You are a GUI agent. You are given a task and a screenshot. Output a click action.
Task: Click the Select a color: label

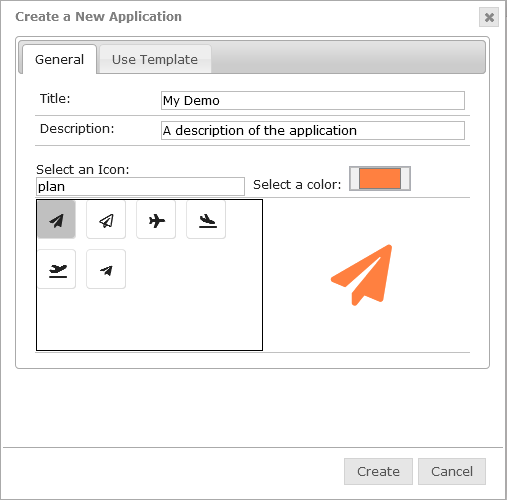click(x=297, y=184)
